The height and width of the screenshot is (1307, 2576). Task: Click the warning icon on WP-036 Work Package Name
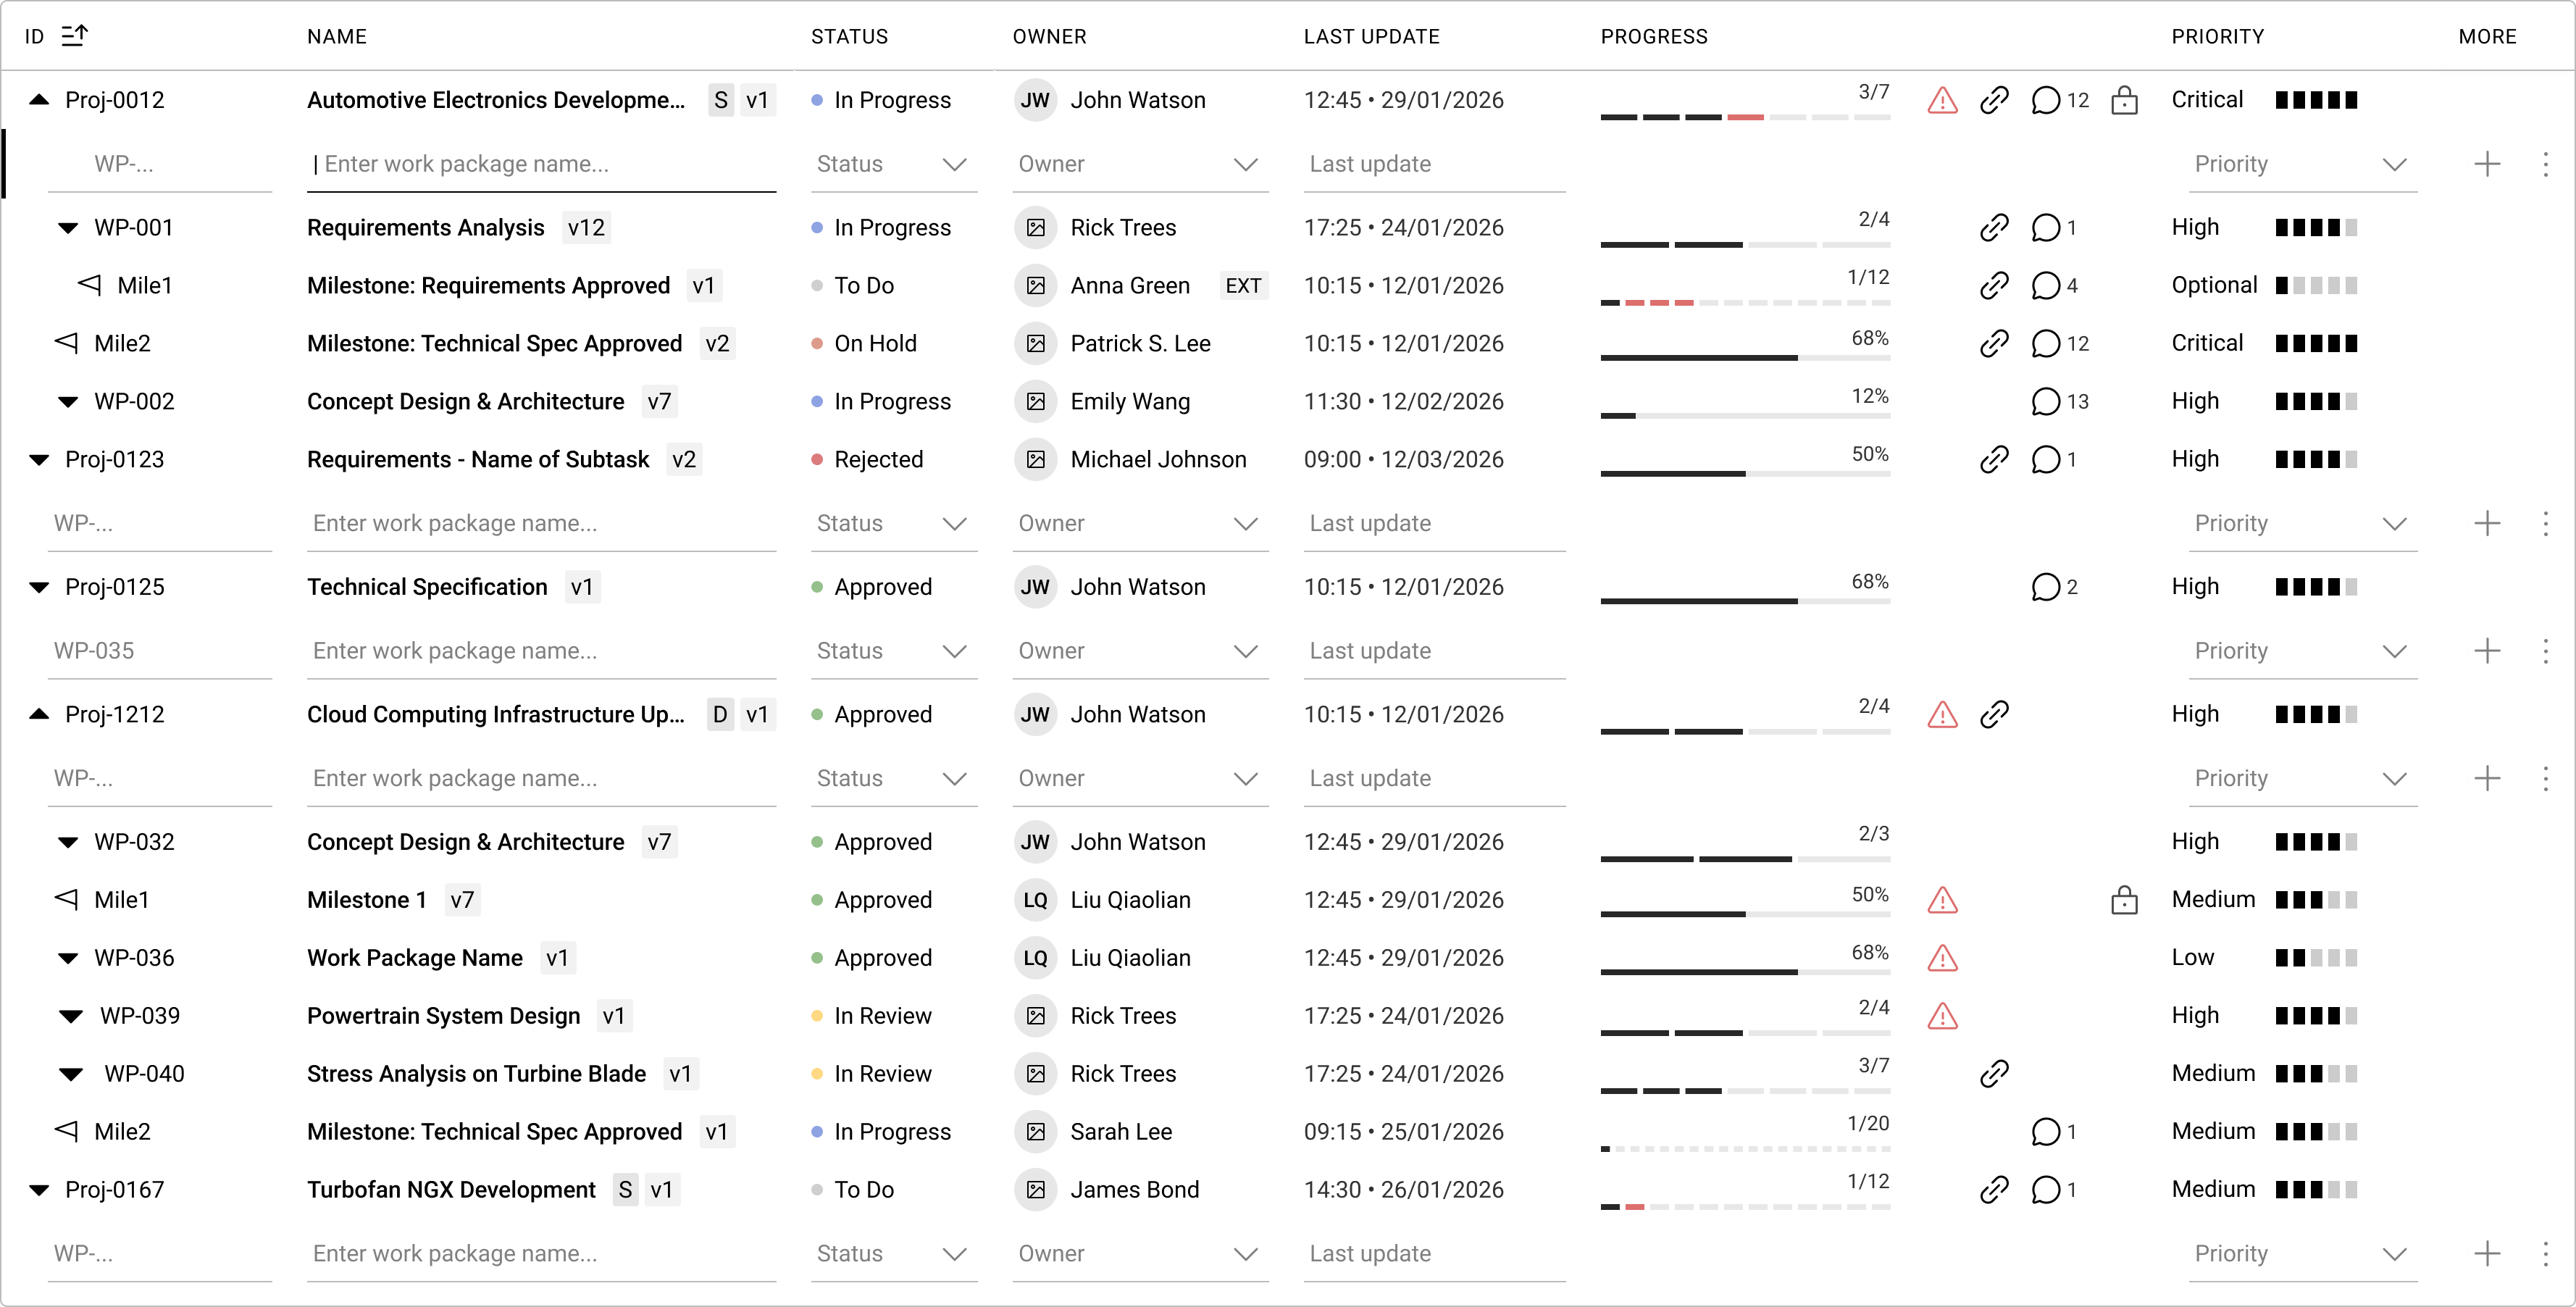(x=1942, y=958)
